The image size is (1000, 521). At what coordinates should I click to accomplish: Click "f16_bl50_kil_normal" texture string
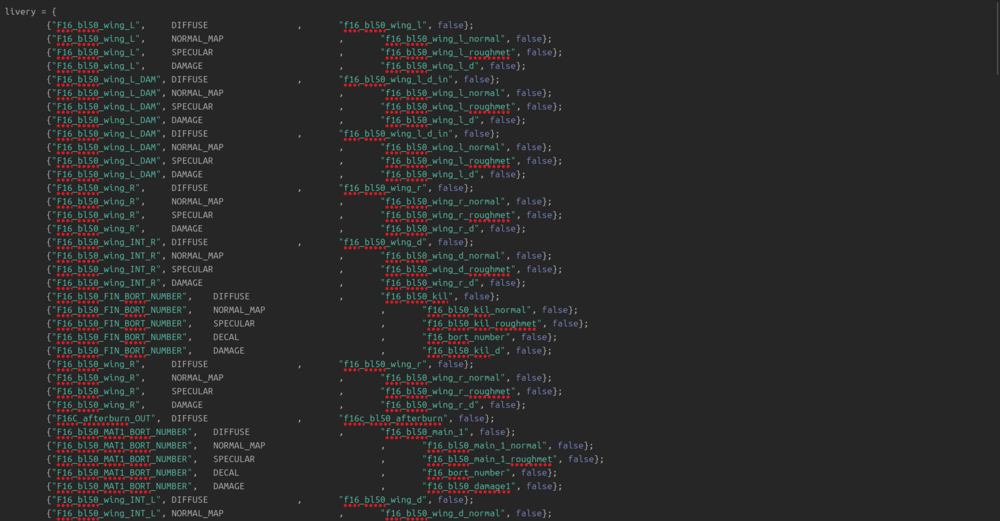pyautogui.click(x=477, y=310)
